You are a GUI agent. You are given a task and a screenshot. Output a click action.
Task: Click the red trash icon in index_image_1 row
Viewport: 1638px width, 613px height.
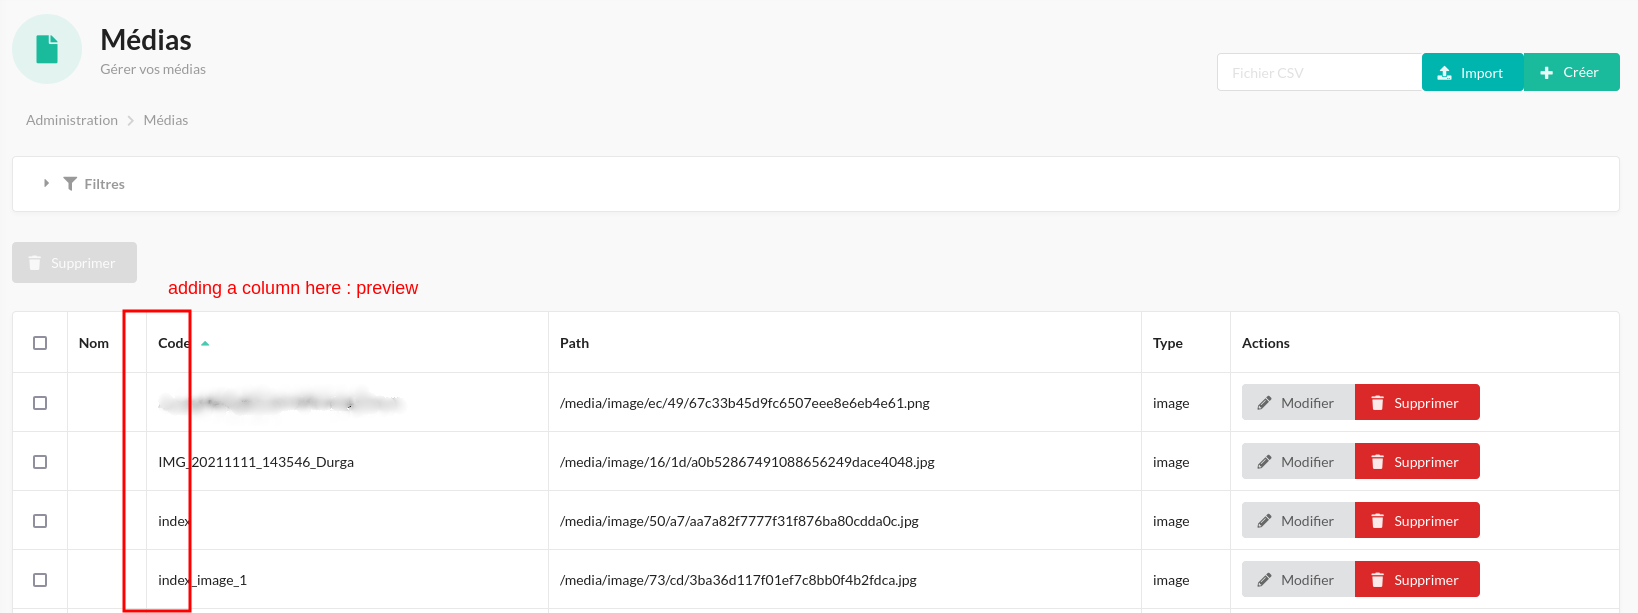pyautogui.click(x=1378, y=580)
